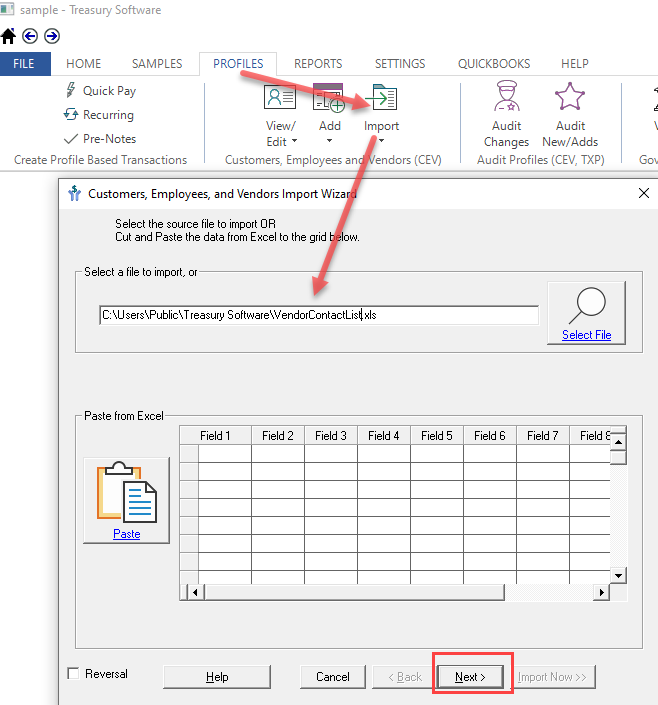Viewport: 658px width, 705px height.
Task: Switch to the REPORTS ribbon tab
Action: [x=318, y=64]
